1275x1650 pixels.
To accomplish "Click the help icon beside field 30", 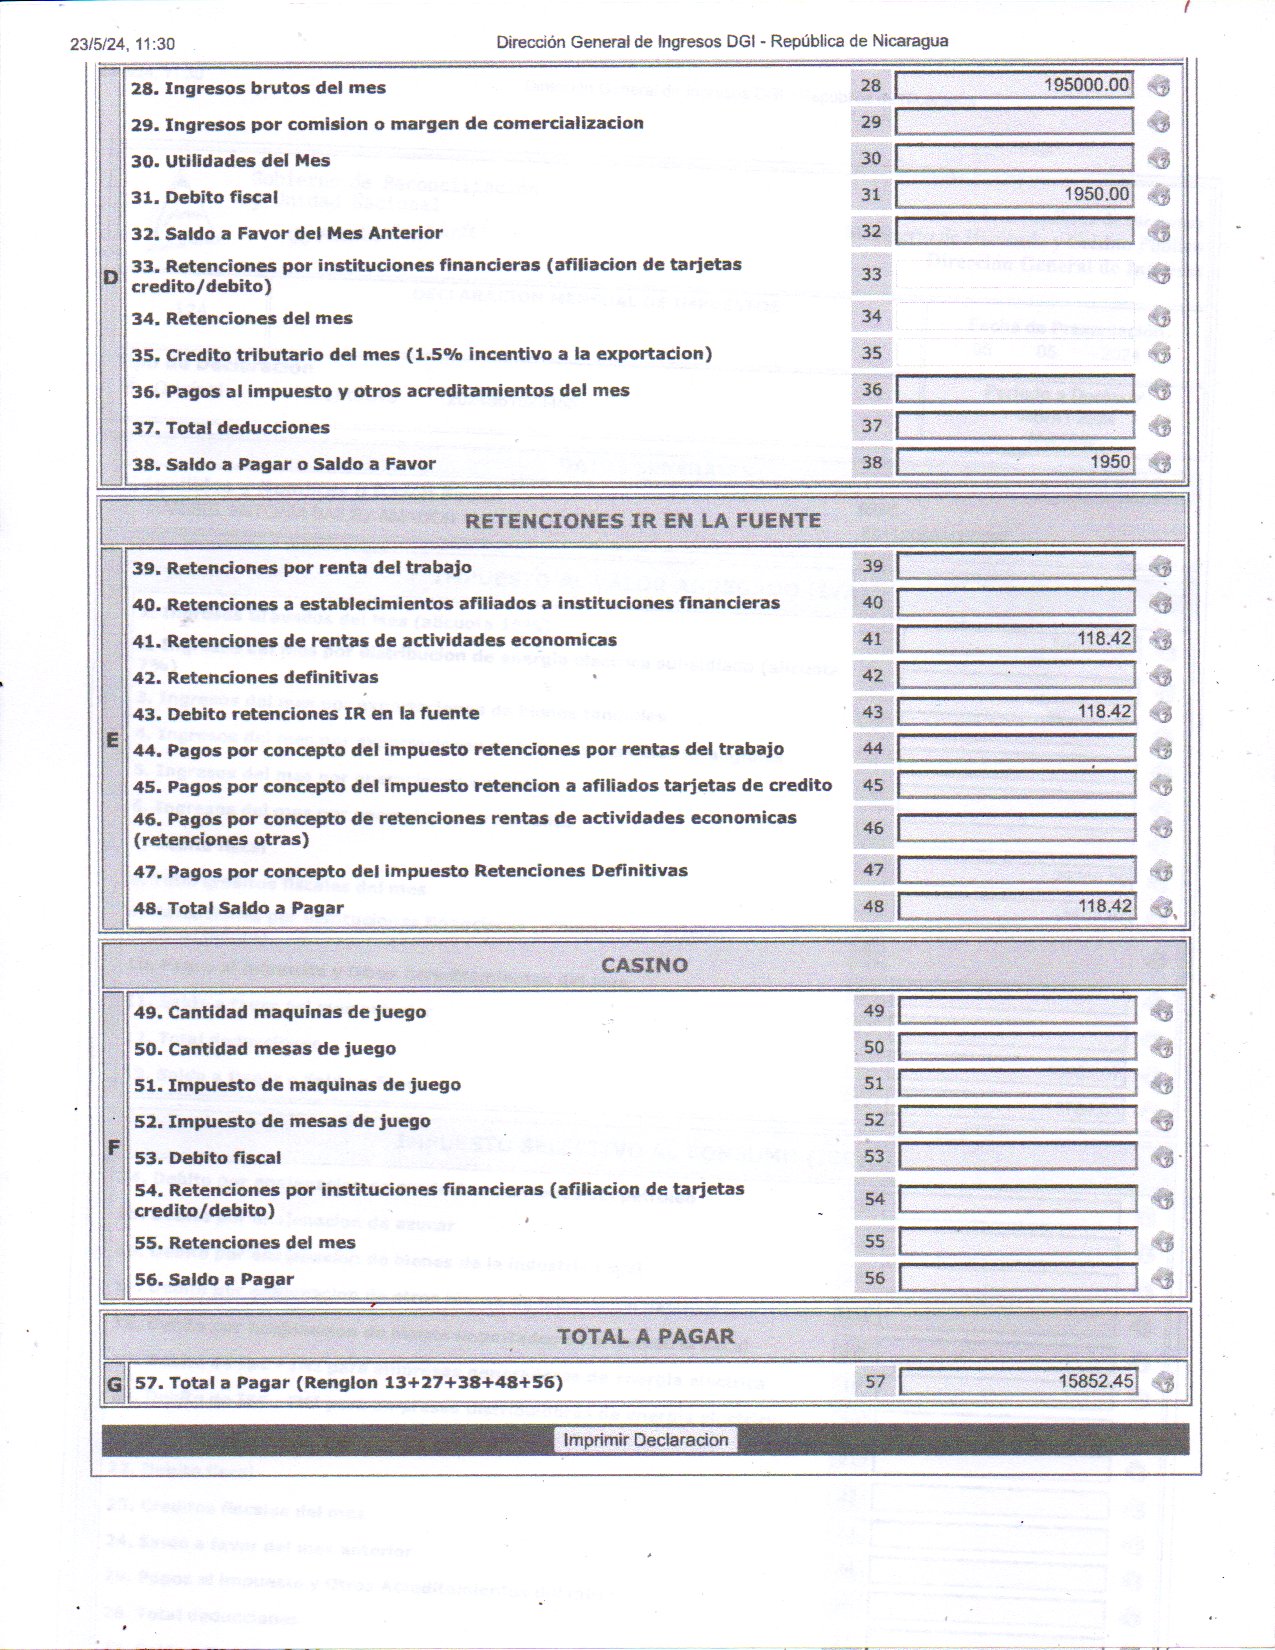I will pos(1158,159).
